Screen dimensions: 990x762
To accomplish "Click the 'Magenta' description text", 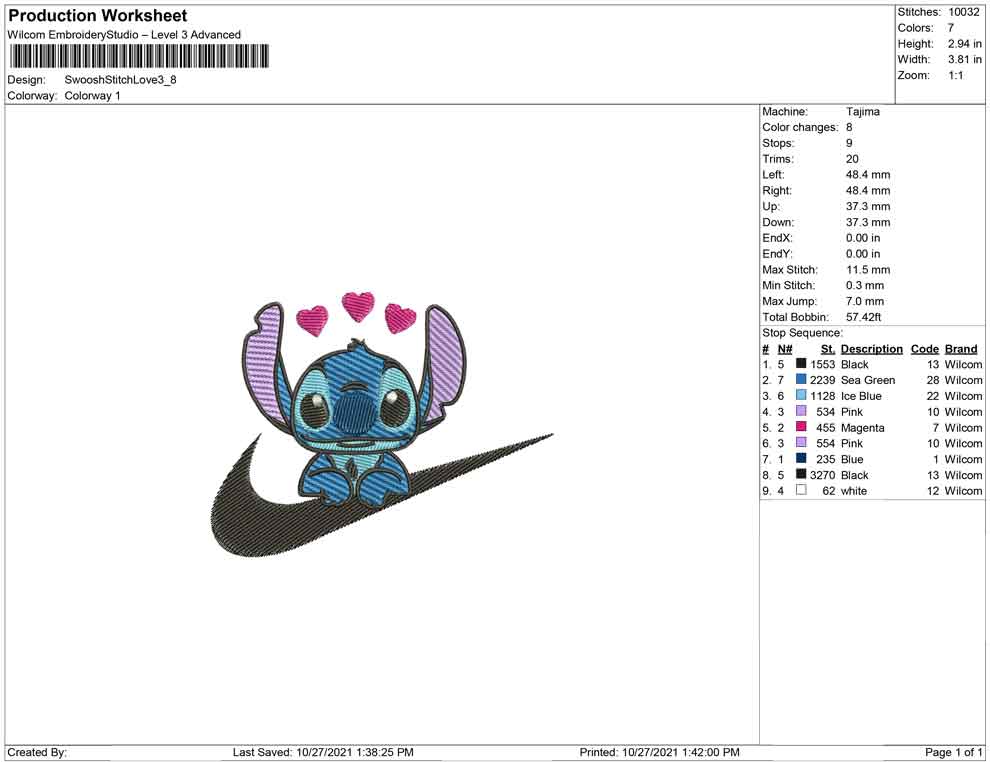I will [862, 427].
